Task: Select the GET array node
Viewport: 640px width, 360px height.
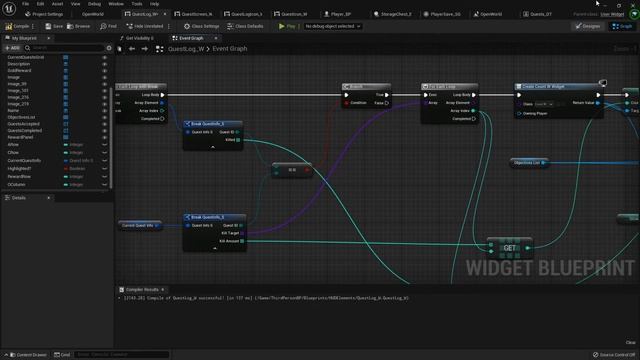Action: click(x=509, y=248)
